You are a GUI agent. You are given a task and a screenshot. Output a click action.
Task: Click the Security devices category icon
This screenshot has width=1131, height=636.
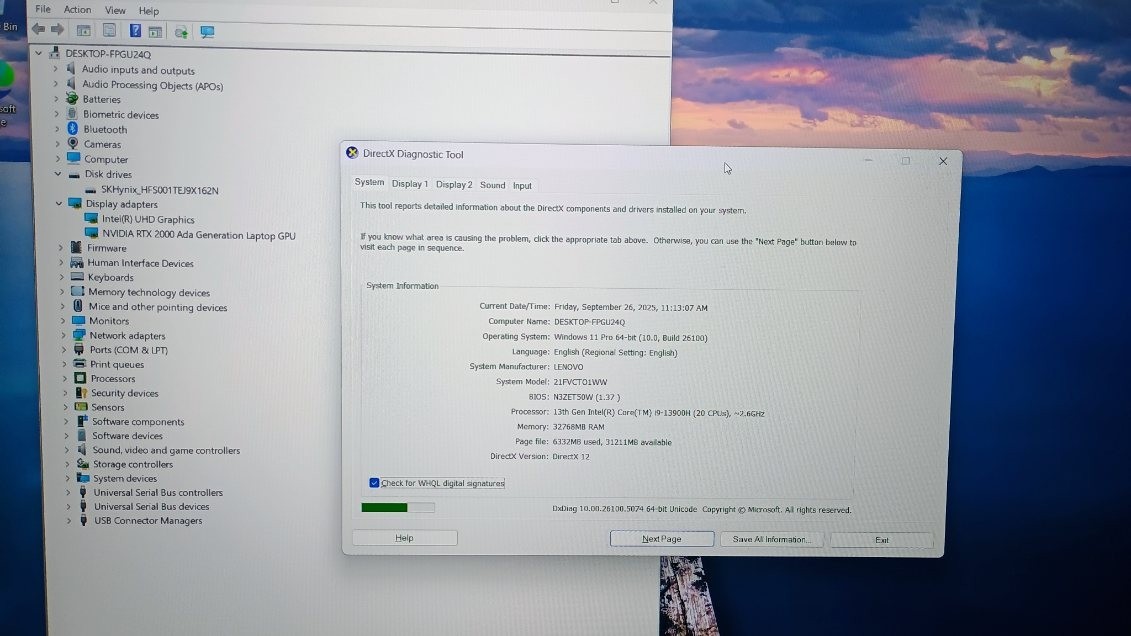click(x=81, y=393)
